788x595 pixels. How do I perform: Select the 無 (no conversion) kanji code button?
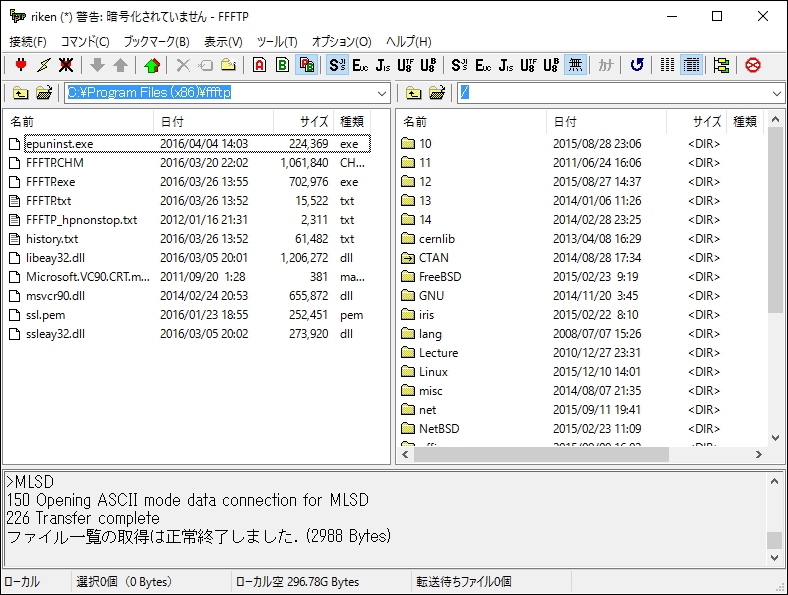(x=575, y=65)
